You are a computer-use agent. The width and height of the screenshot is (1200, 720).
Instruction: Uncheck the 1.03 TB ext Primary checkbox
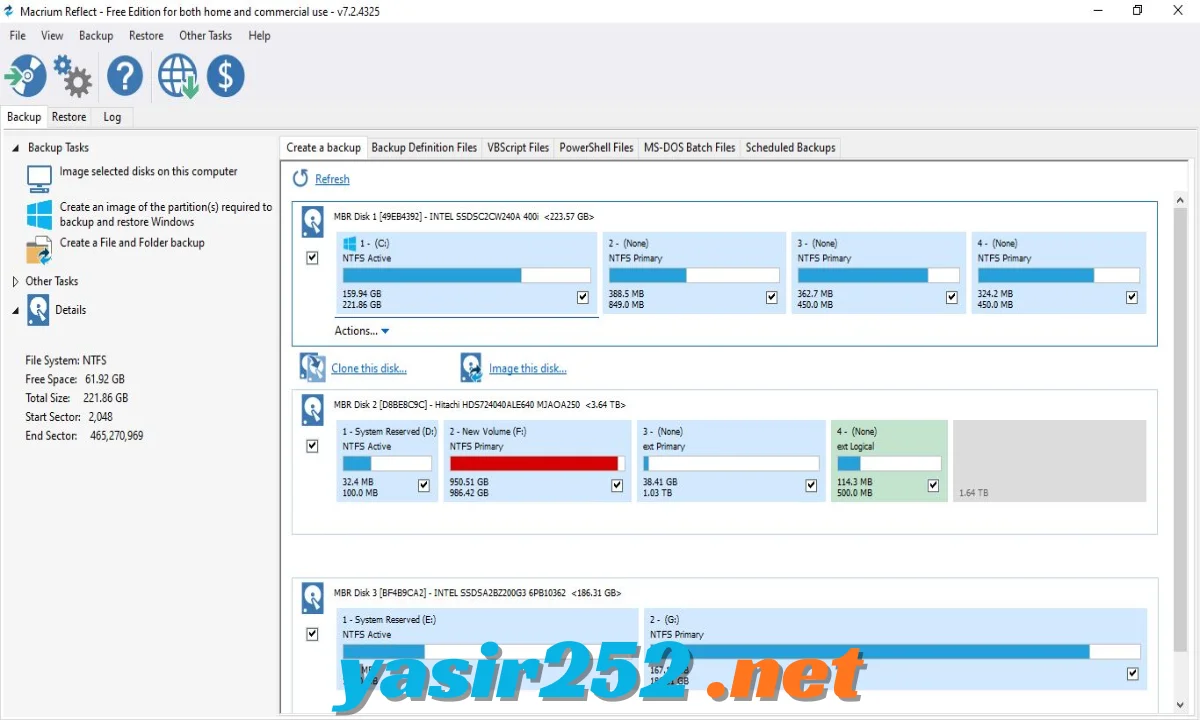pyautogui.click(x=811, y=485)
